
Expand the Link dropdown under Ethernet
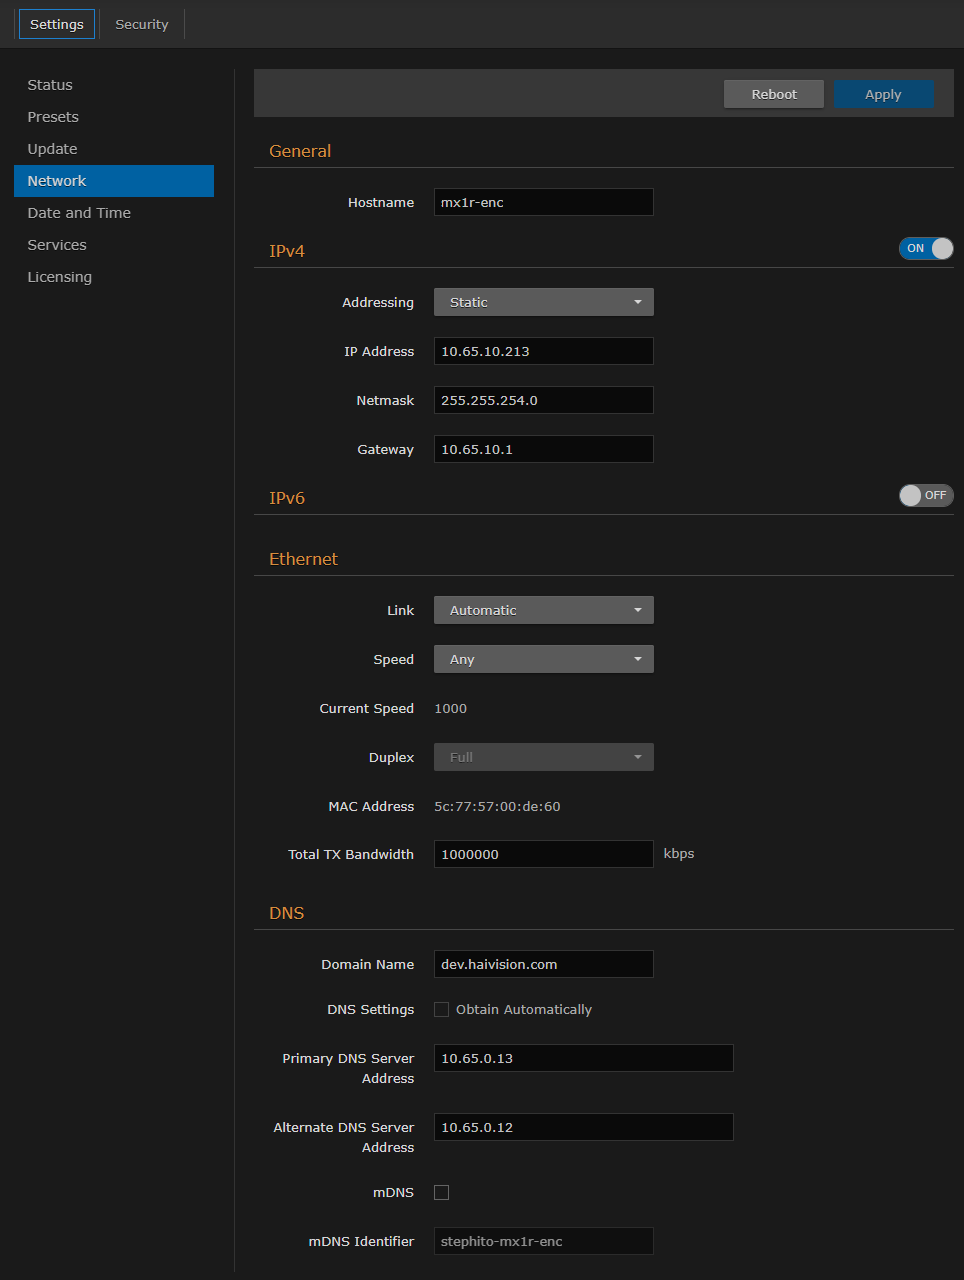point(543,609)
